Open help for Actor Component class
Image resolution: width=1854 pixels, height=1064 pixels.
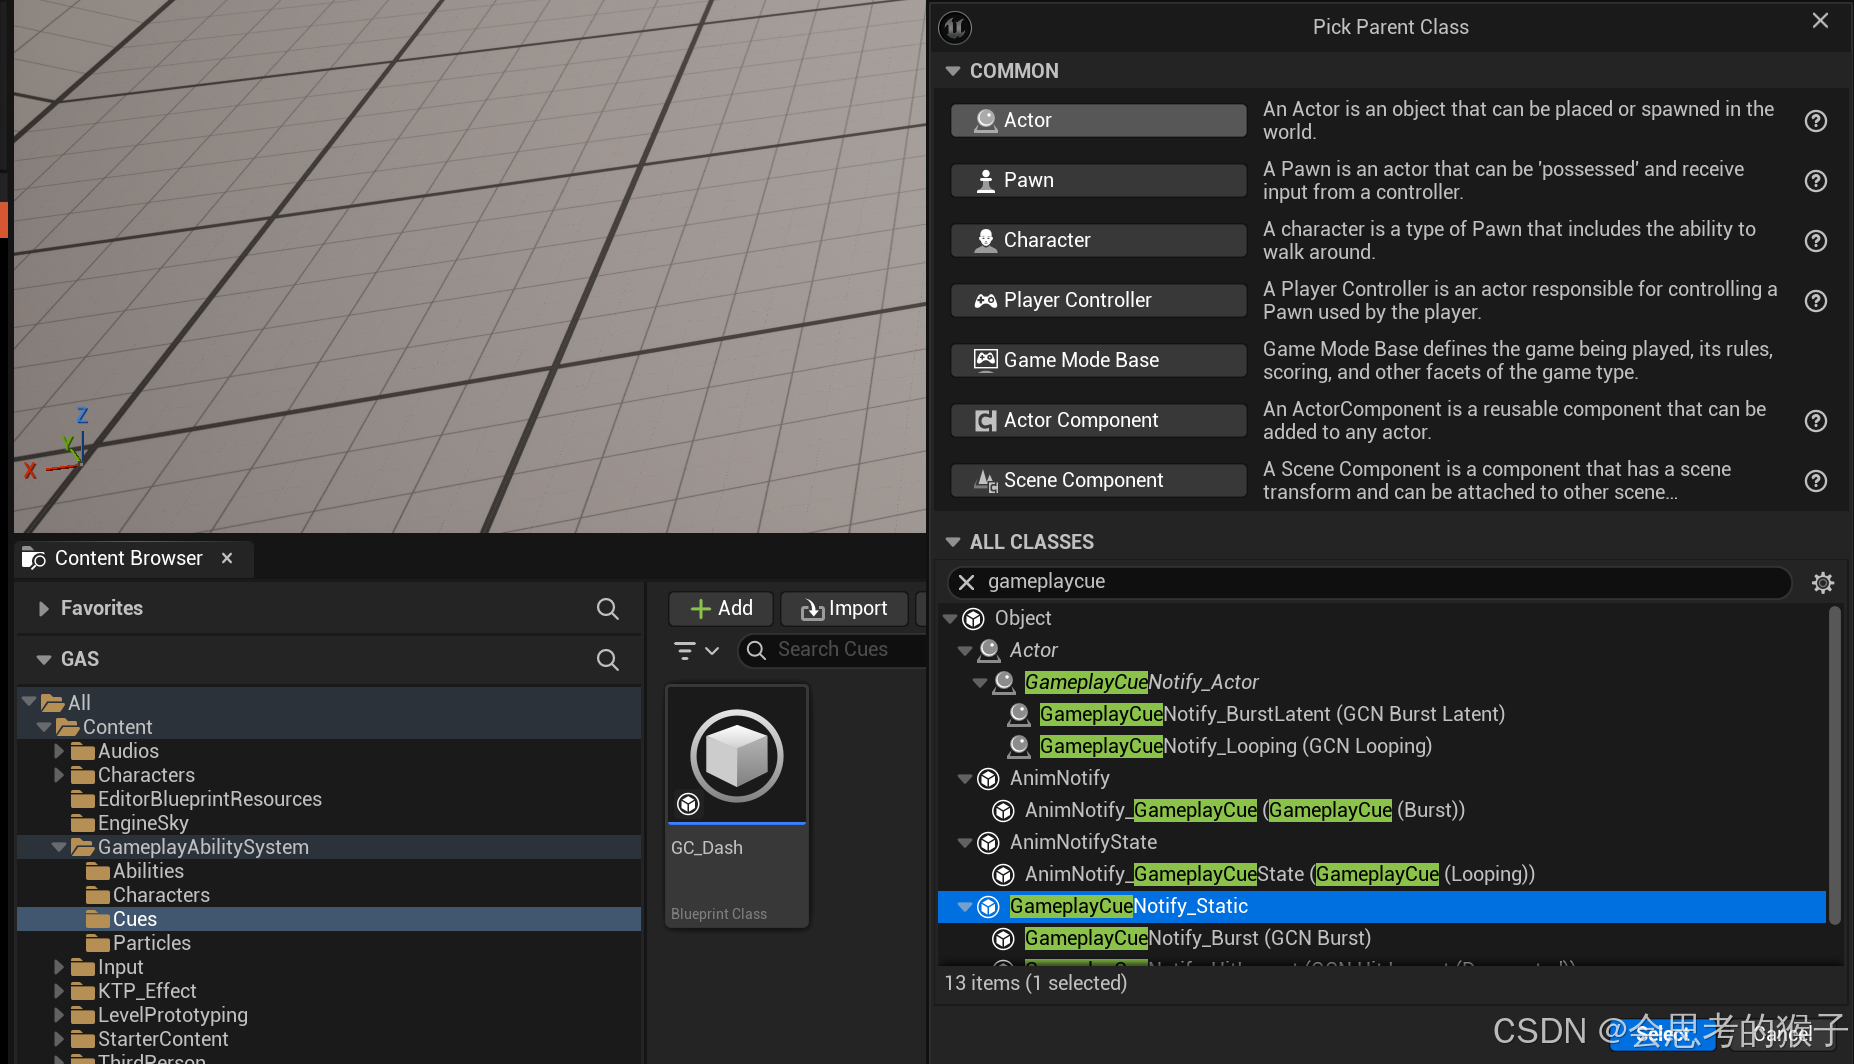pos(1816,421)
